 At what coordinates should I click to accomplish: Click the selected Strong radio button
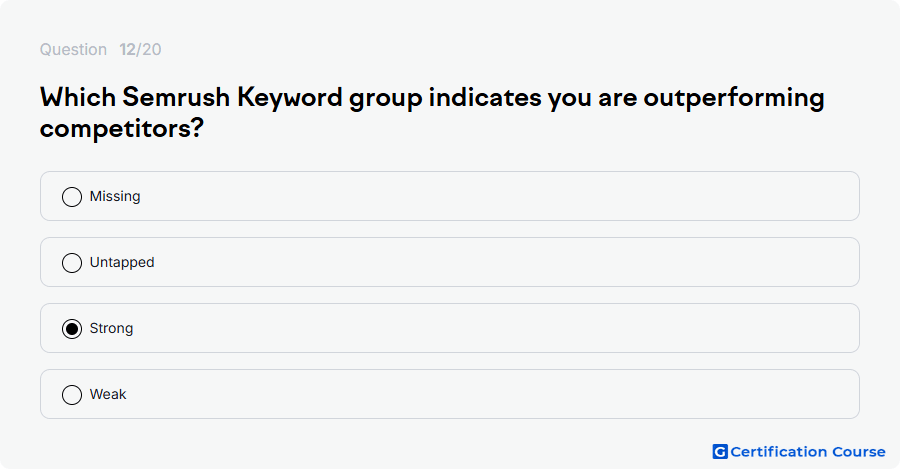point(72,329)
